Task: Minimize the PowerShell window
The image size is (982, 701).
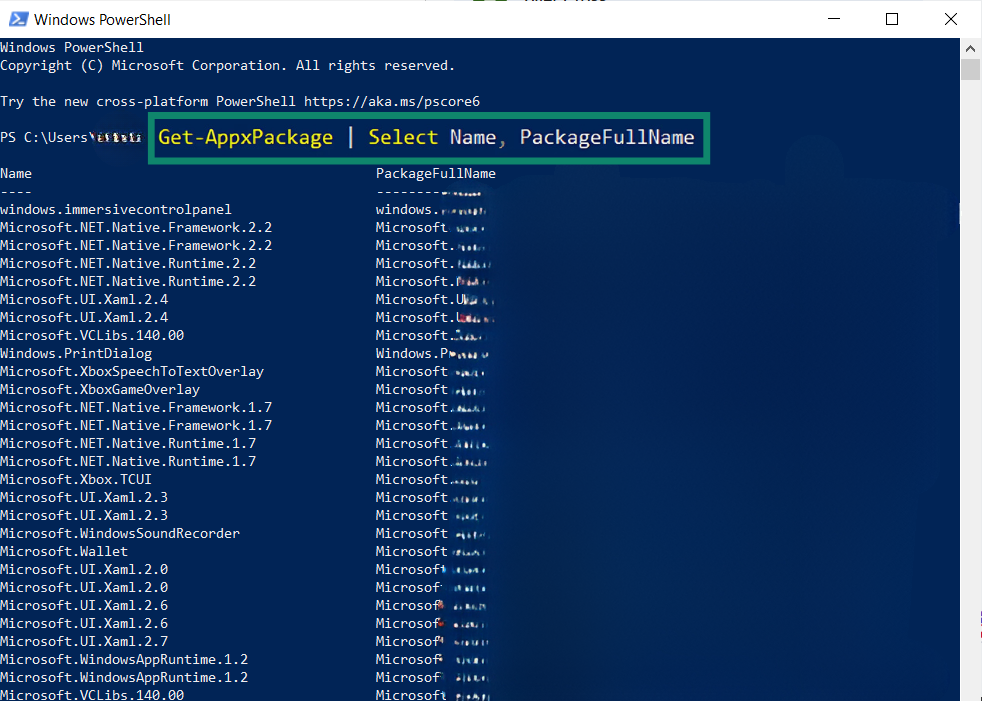Action: point(833,18)
